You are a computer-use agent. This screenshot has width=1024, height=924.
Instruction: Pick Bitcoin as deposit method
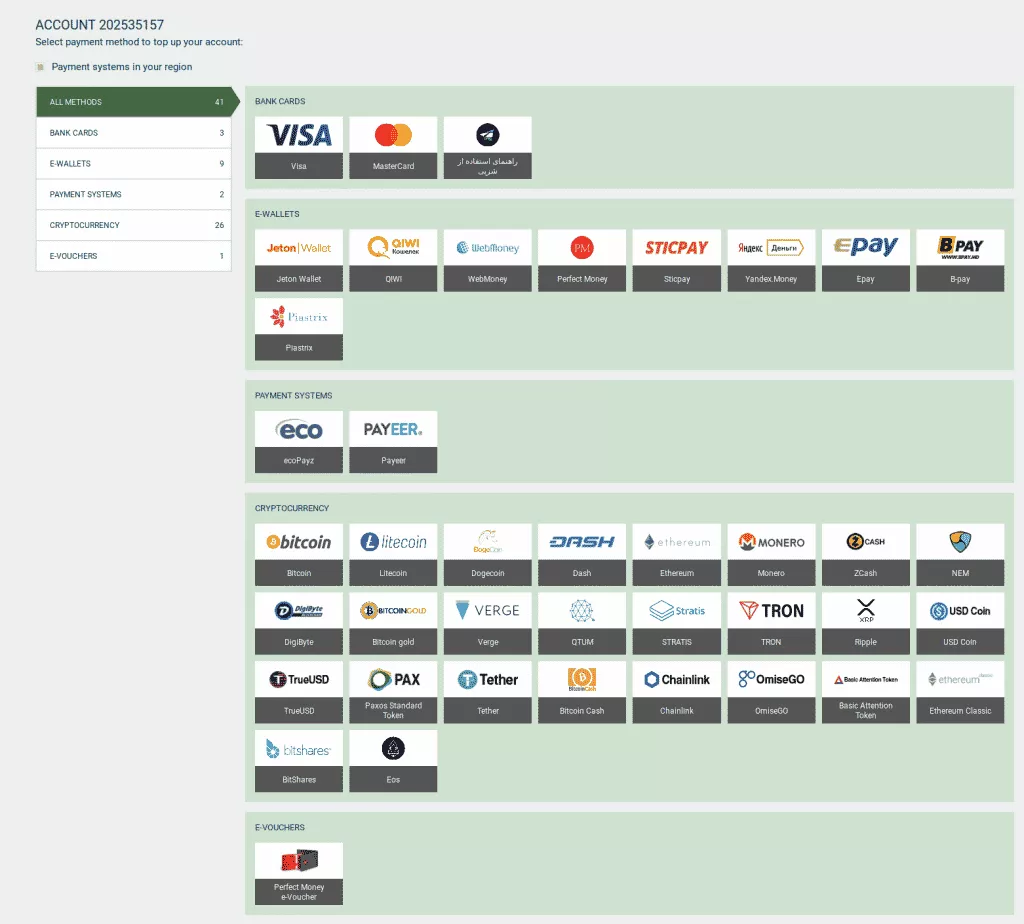(x=299, y=554)
